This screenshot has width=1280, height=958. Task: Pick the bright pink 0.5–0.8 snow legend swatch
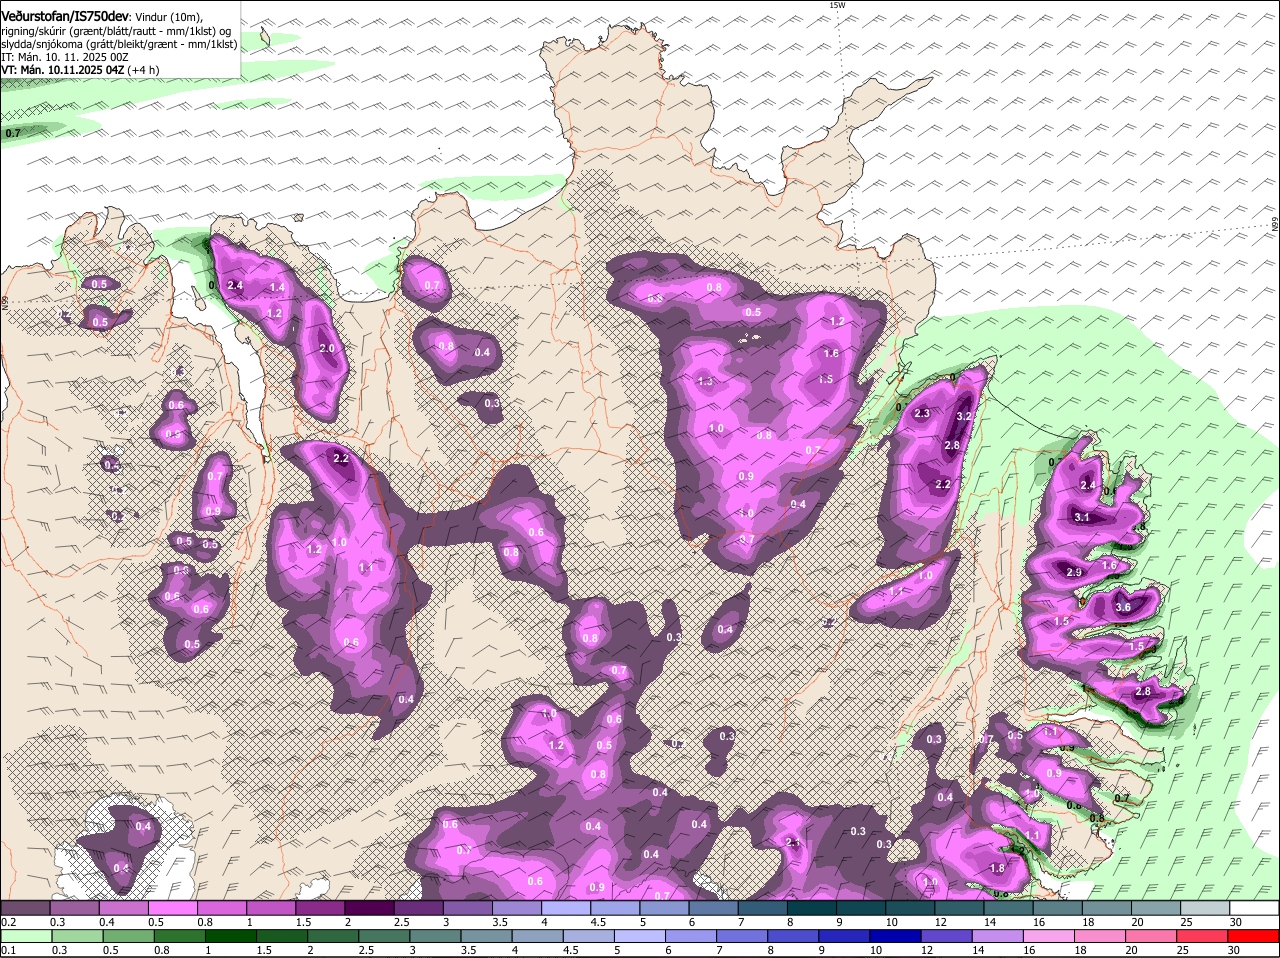[173, 906]
